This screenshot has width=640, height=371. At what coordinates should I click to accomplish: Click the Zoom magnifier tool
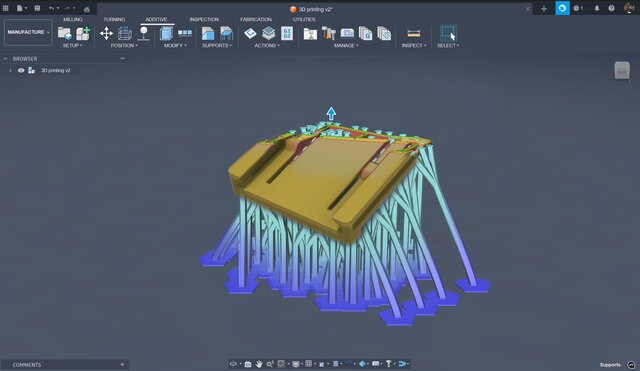270,364
